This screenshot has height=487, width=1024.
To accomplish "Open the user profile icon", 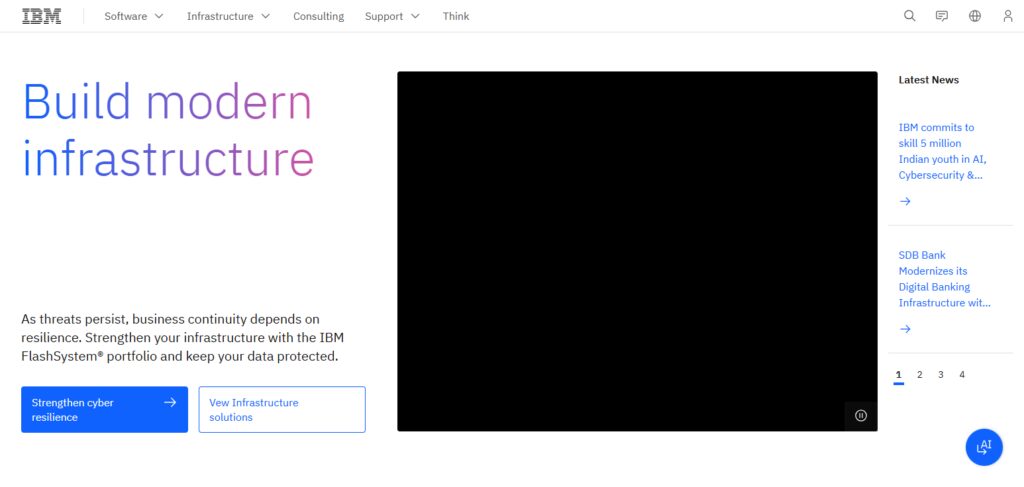I will [1008, 16].
